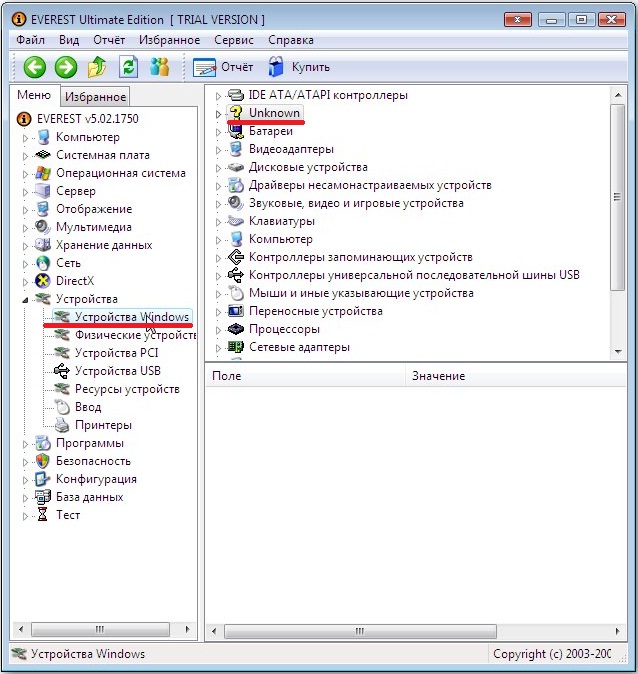Image resolution: width=638 pixels, height=674 pixels.
Task: Select Отображение in menu tree
Action: click(x=94, y=209)
